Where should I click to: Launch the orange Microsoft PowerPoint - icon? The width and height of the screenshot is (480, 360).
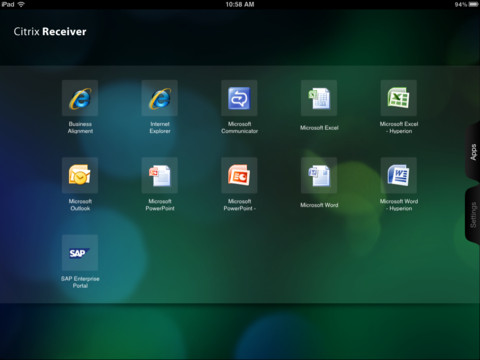[x=239, y=175]
